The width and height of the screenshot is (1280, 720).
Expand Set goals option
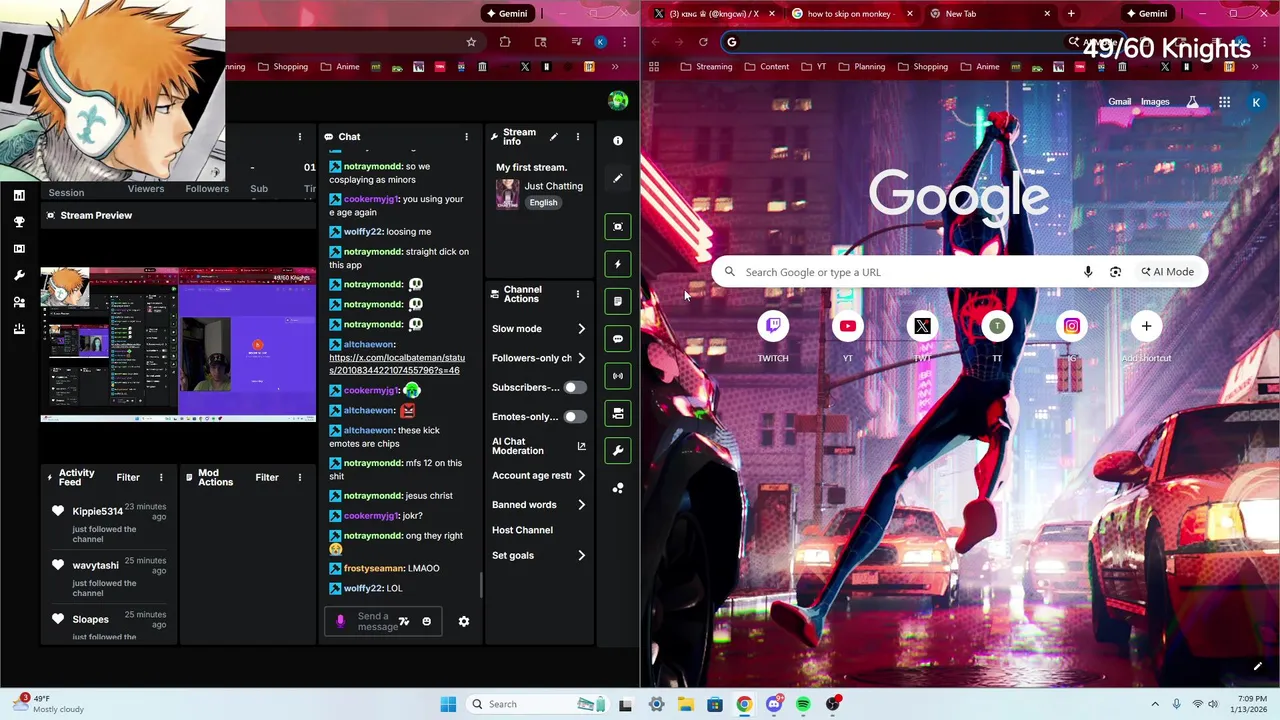581,556
